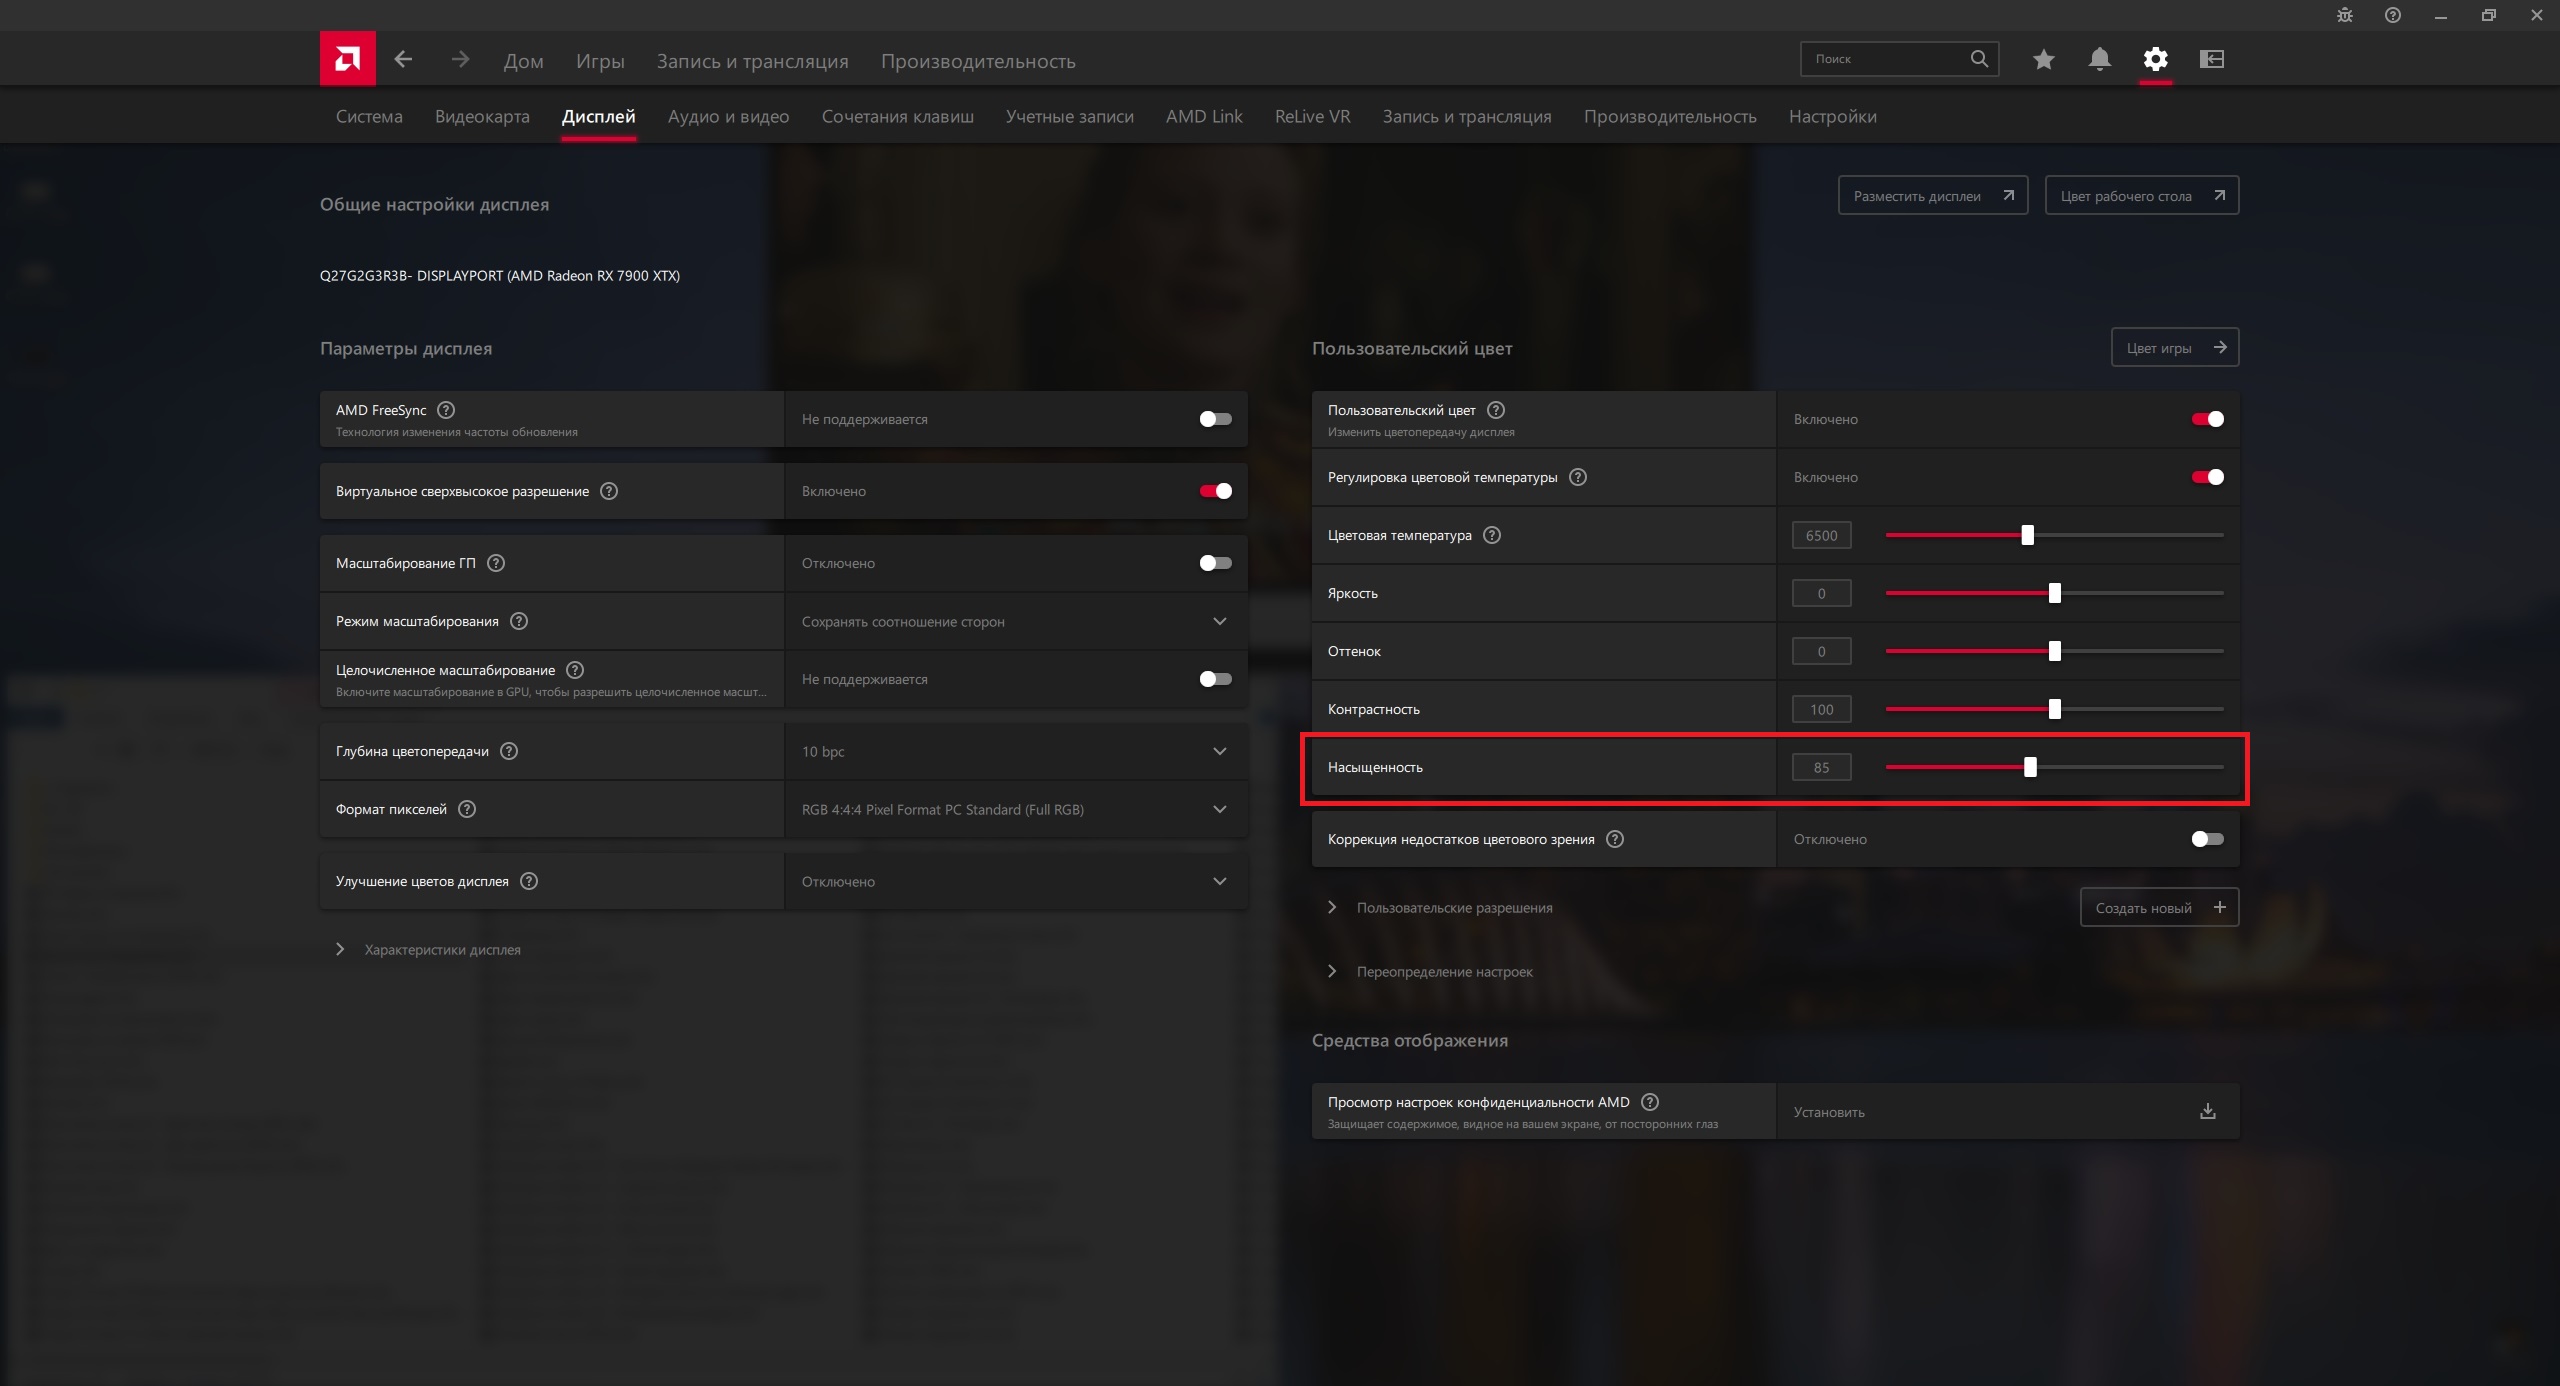Click help icon next to AMD FreeSync
2560x1386 pixels.
[447, 410]
